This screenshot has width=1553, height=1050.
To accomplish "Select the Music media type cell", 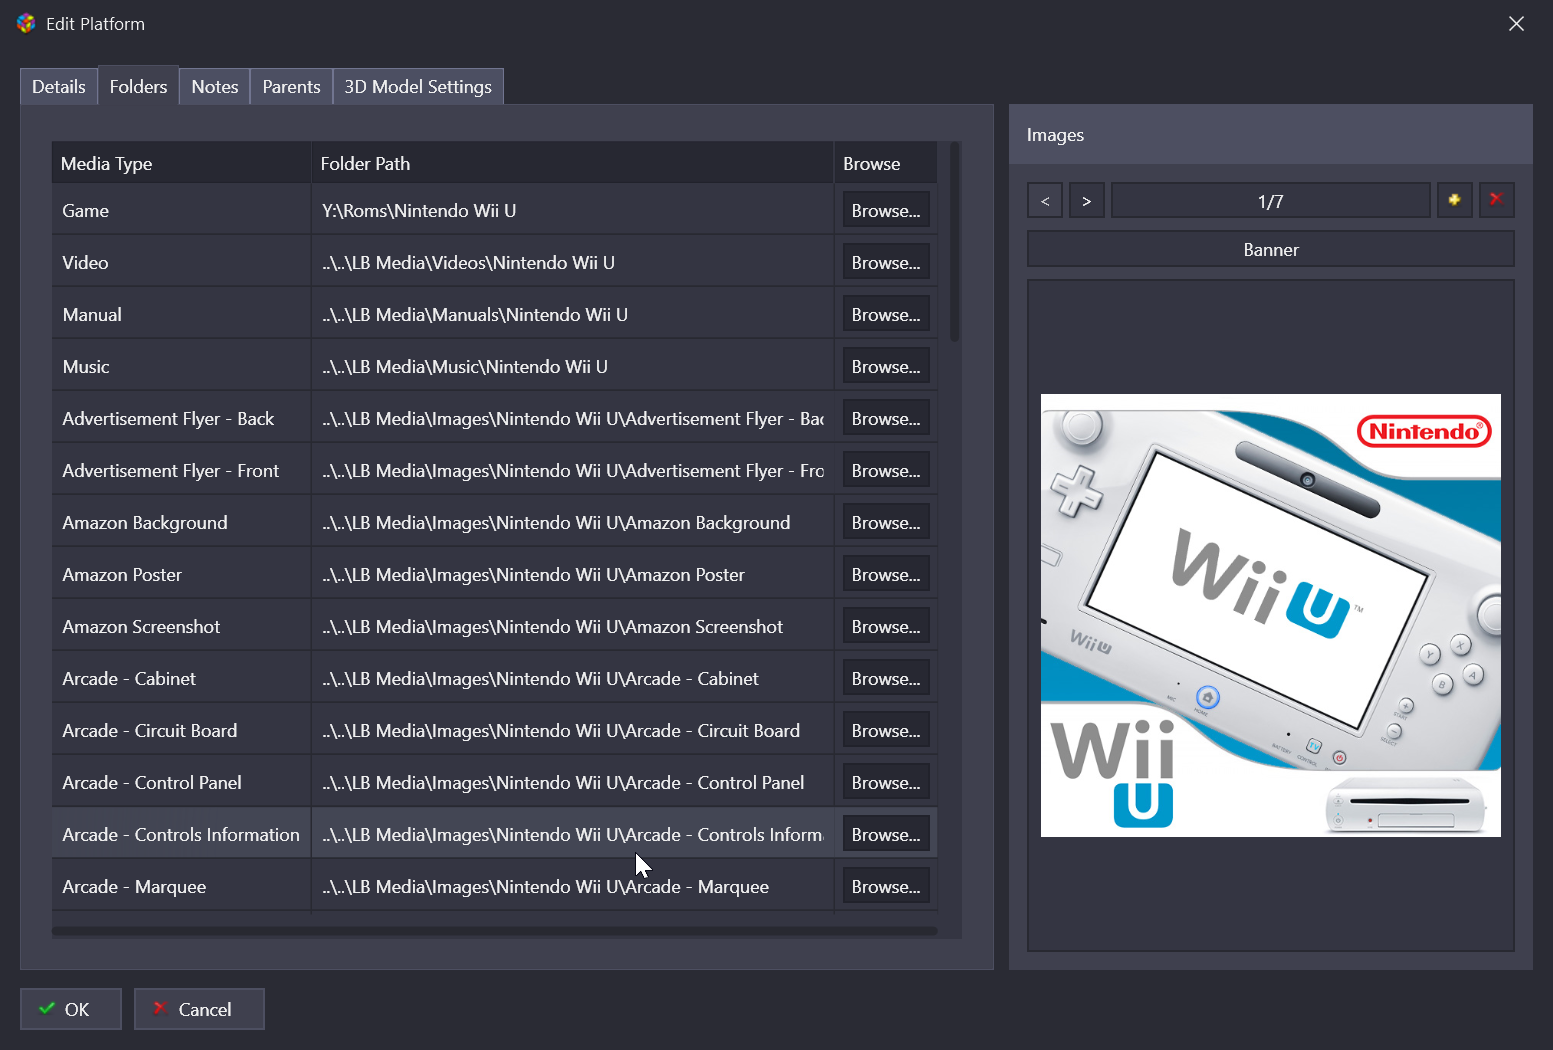I will coord(181,366).
